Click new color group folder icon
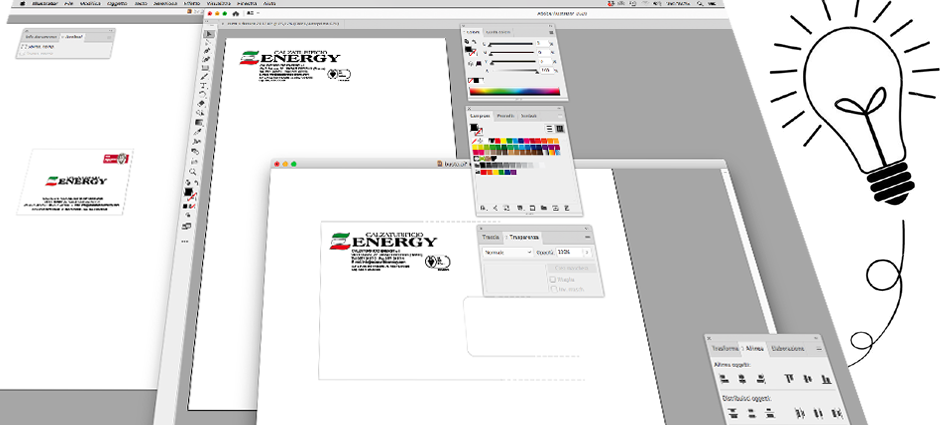This screenshot has height=425, width=950. tap(544, 208)
